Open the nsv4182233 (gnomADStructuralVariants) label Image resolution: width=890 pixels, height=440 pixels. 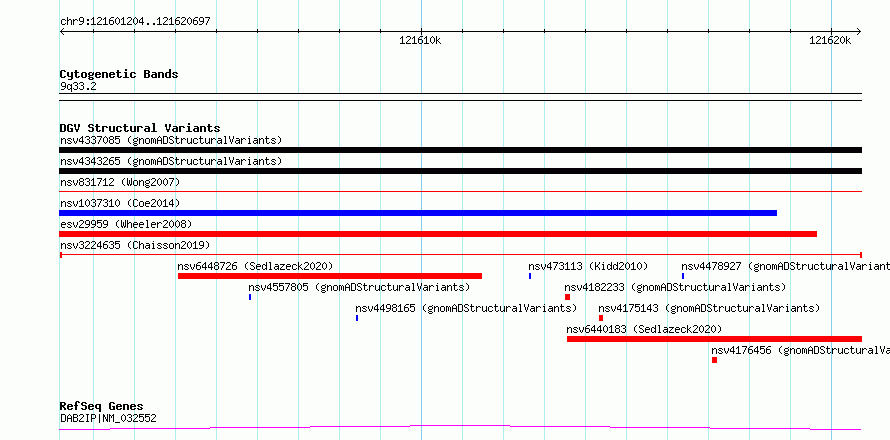[675, 287]
